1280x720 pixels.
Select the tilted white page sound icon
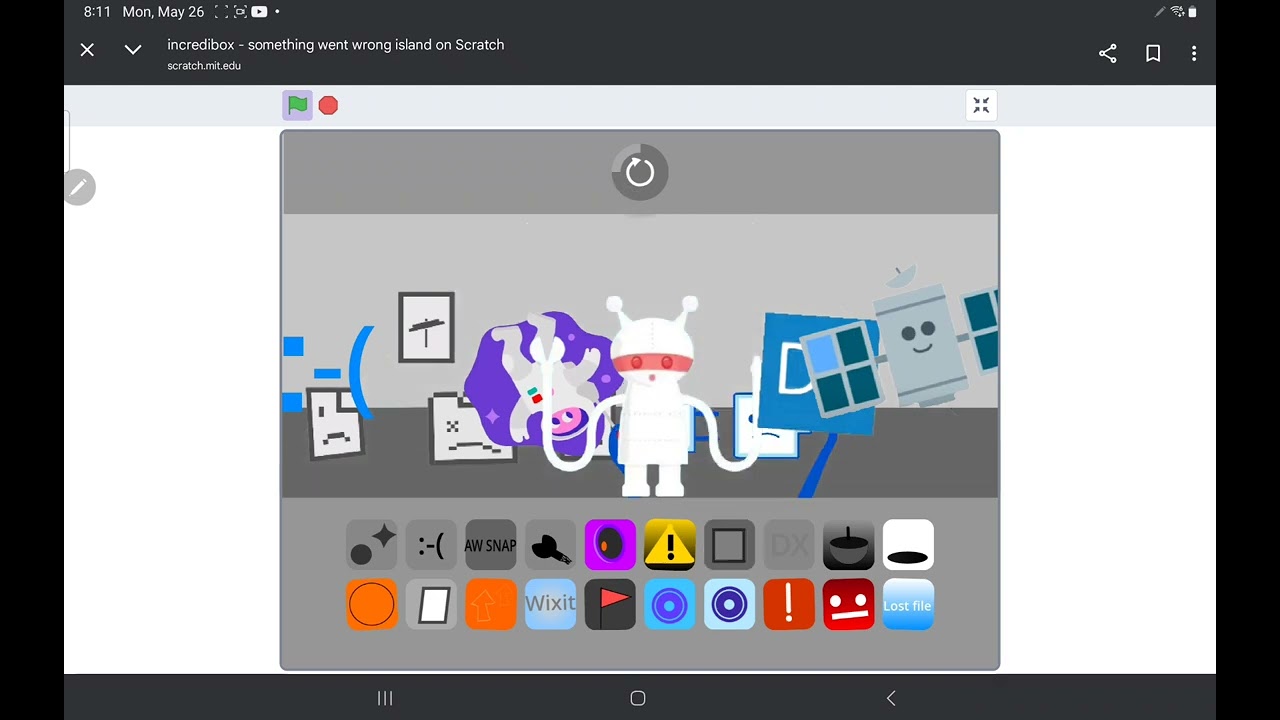coord(431,605)
